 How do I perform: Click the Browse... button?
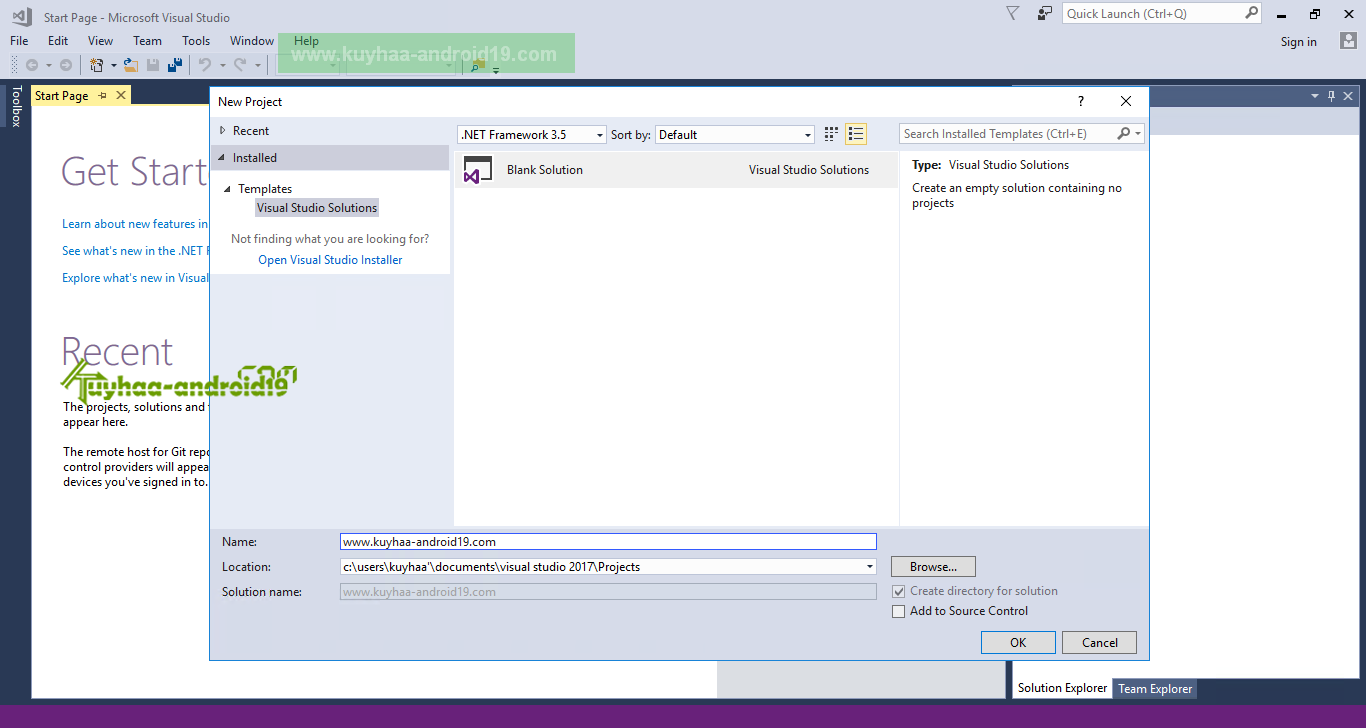pyautogui.click(x=933, y=567)
